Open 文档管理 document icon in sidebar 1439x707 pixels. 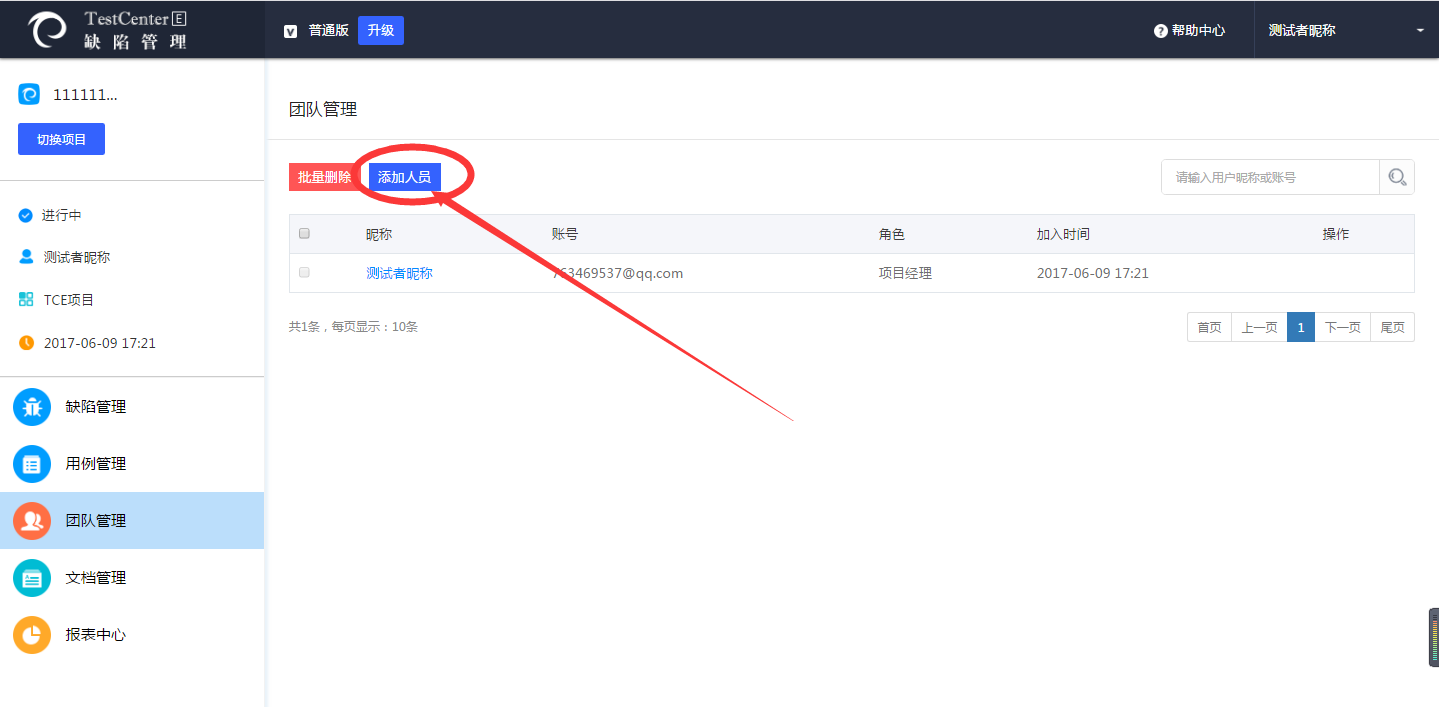pos(32,578)
